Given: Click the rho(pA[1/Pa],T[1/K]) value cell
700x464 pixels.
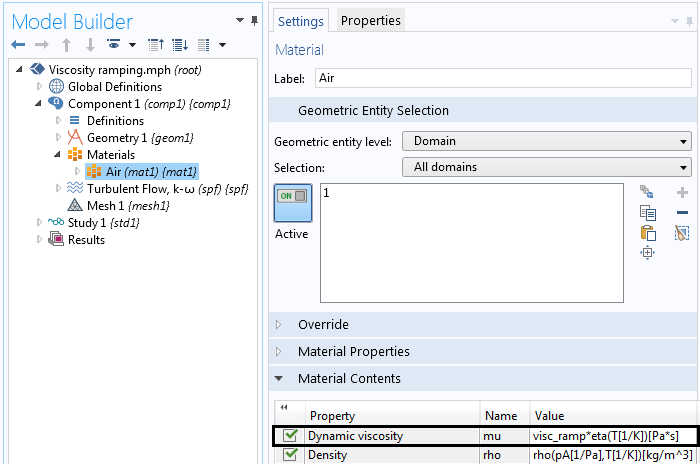Looking at the screenshot, I should coord(613,455).
